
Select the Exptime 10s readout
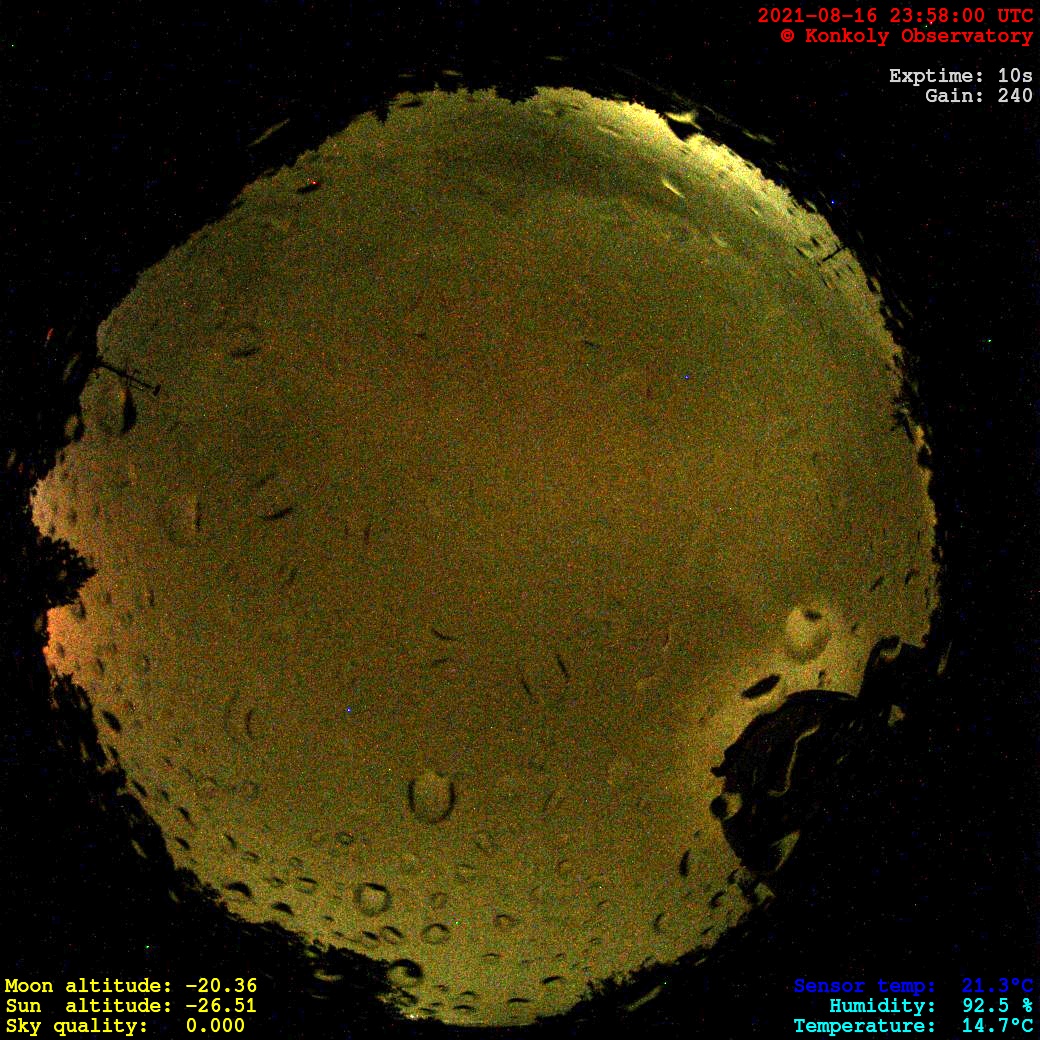point(960,76)
